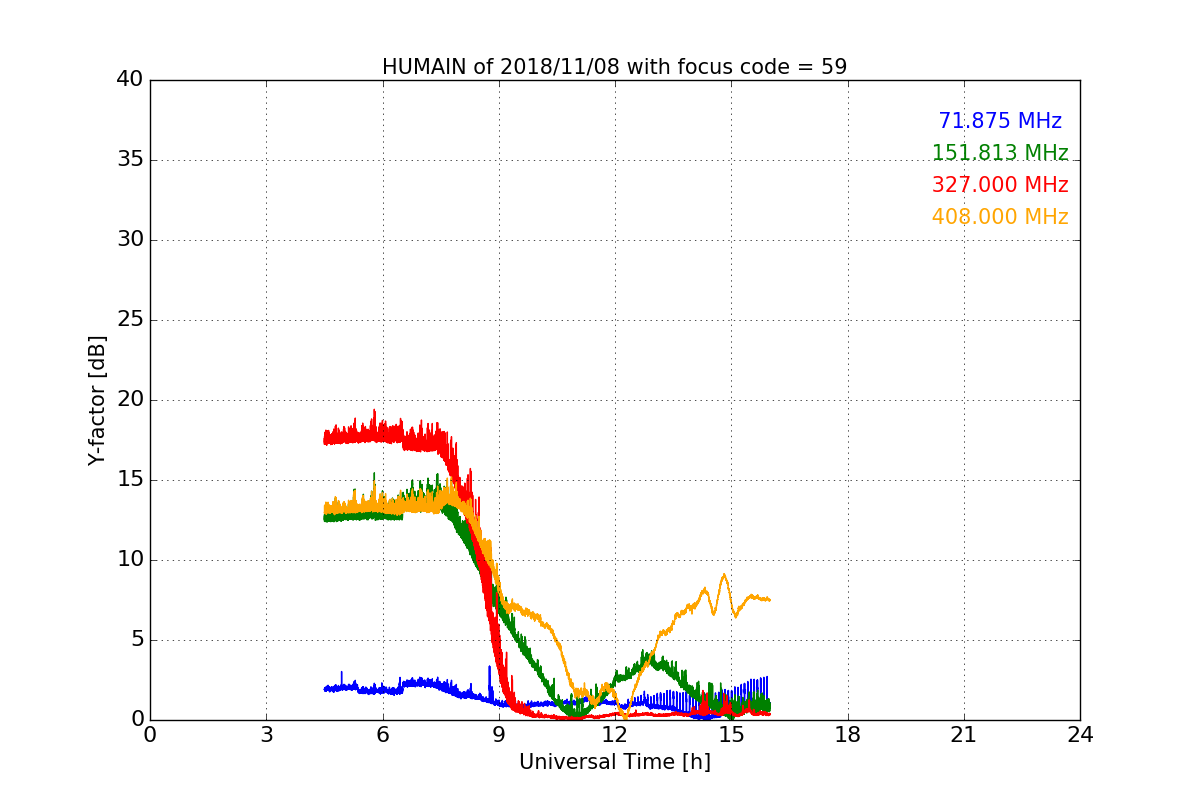Select the 151.813 MHz legend label
Viewport: 1200px width, 800px height.
1000,153
